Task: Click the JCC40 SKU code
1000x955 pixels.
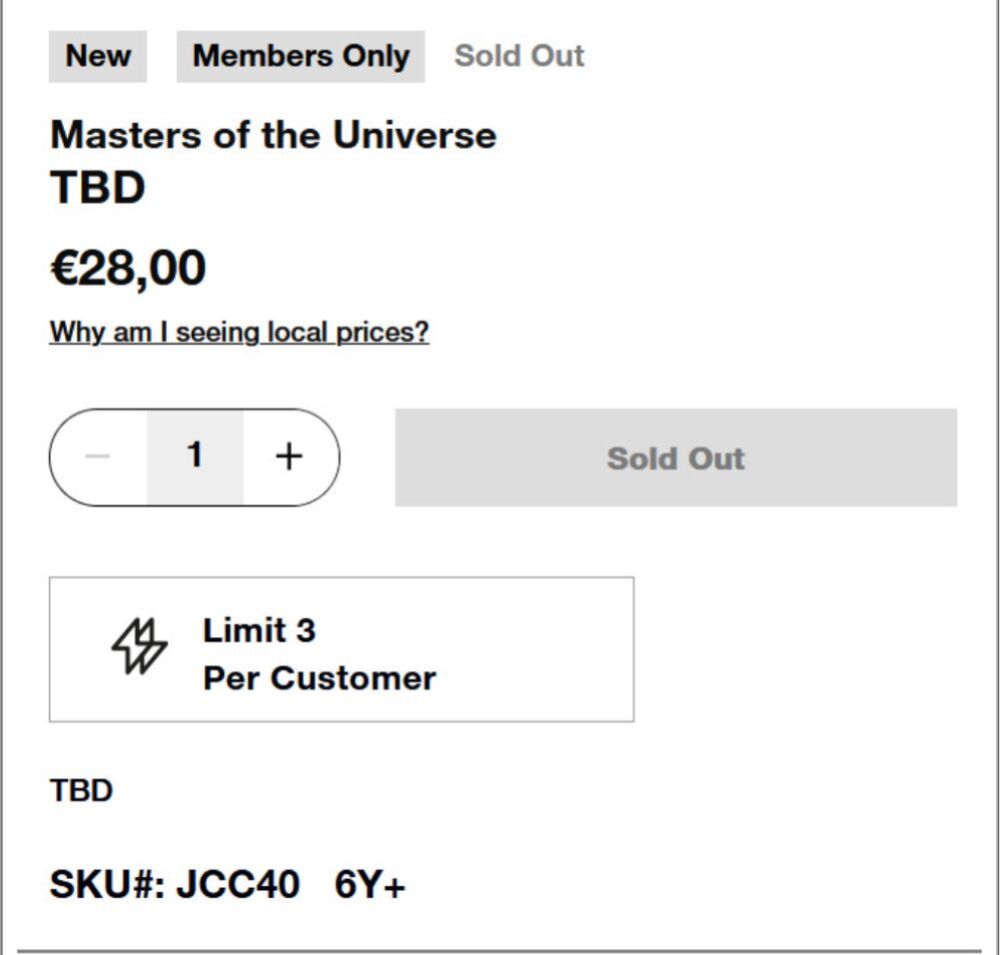Action: point(237,885)
